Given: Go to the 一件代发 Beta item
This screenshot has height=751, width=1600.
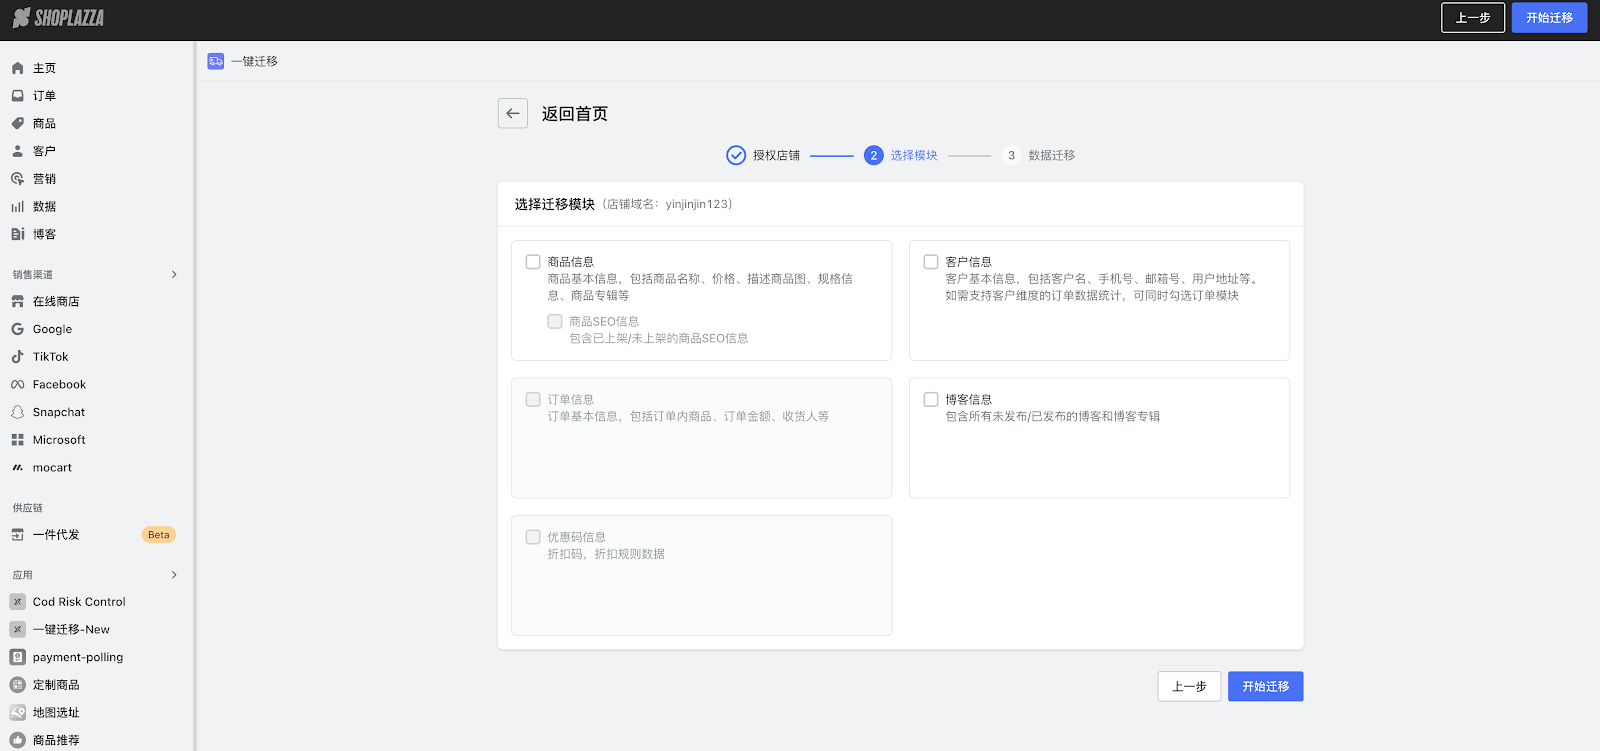Looking at the screenshot, I should click(56, 535).
